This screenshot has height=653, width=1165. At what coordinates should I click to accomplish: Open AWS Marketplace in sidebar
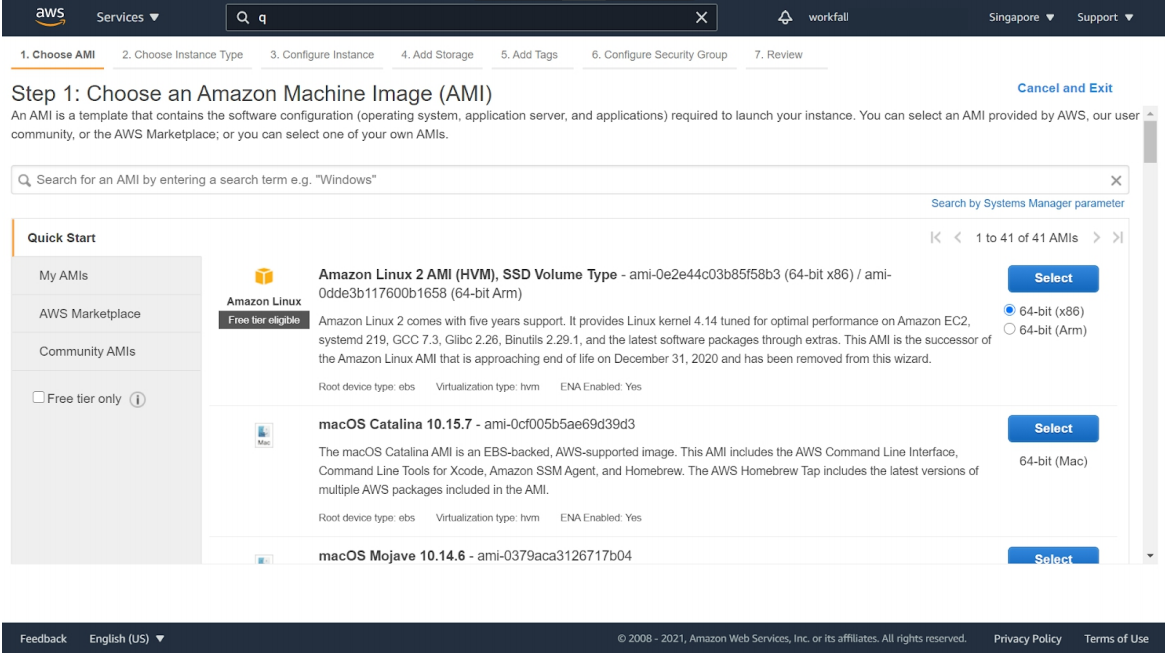106,313
